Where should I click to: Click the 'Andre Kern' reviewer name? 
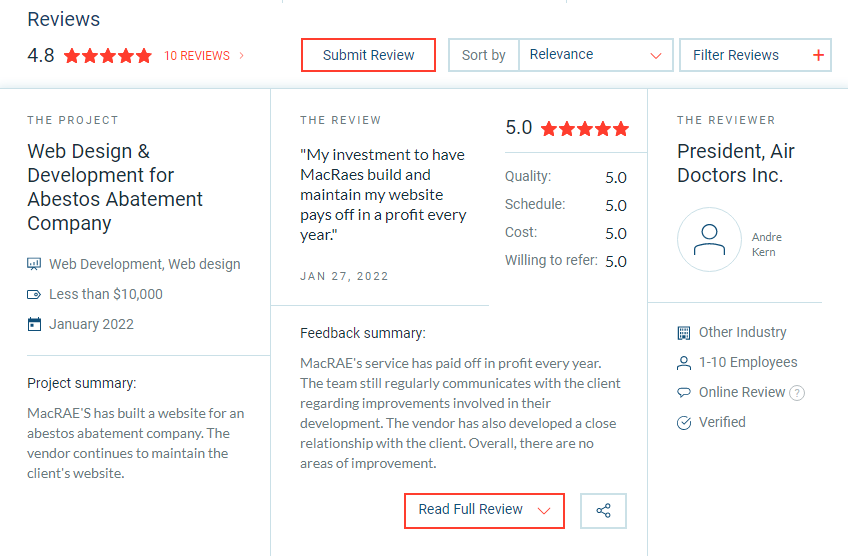pyautogui.click(x=766, y=244)
